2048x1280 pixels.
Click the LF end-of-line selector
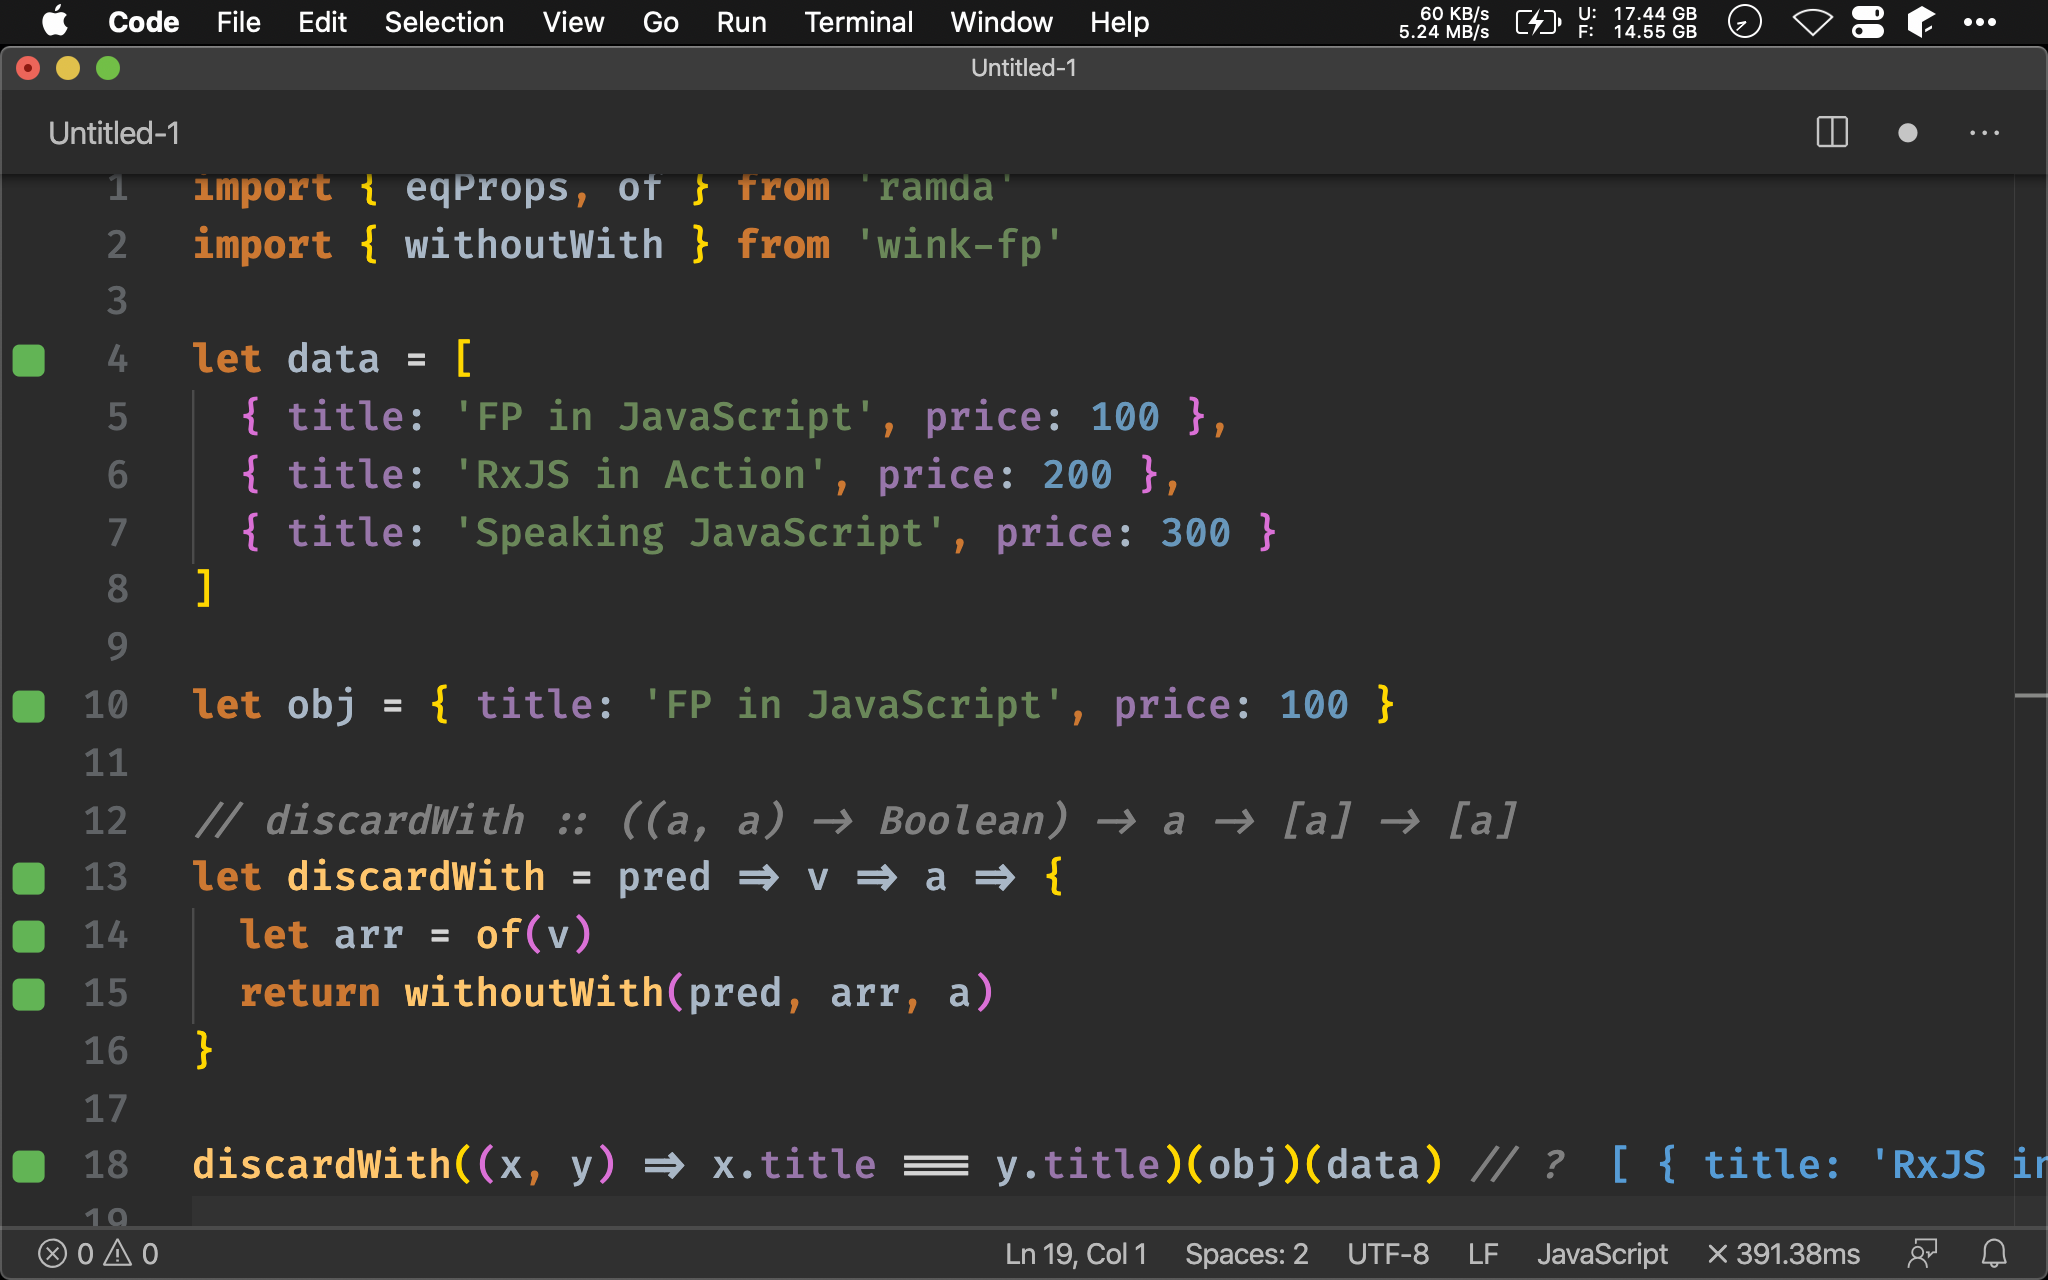click(x=1483, y=1254)
